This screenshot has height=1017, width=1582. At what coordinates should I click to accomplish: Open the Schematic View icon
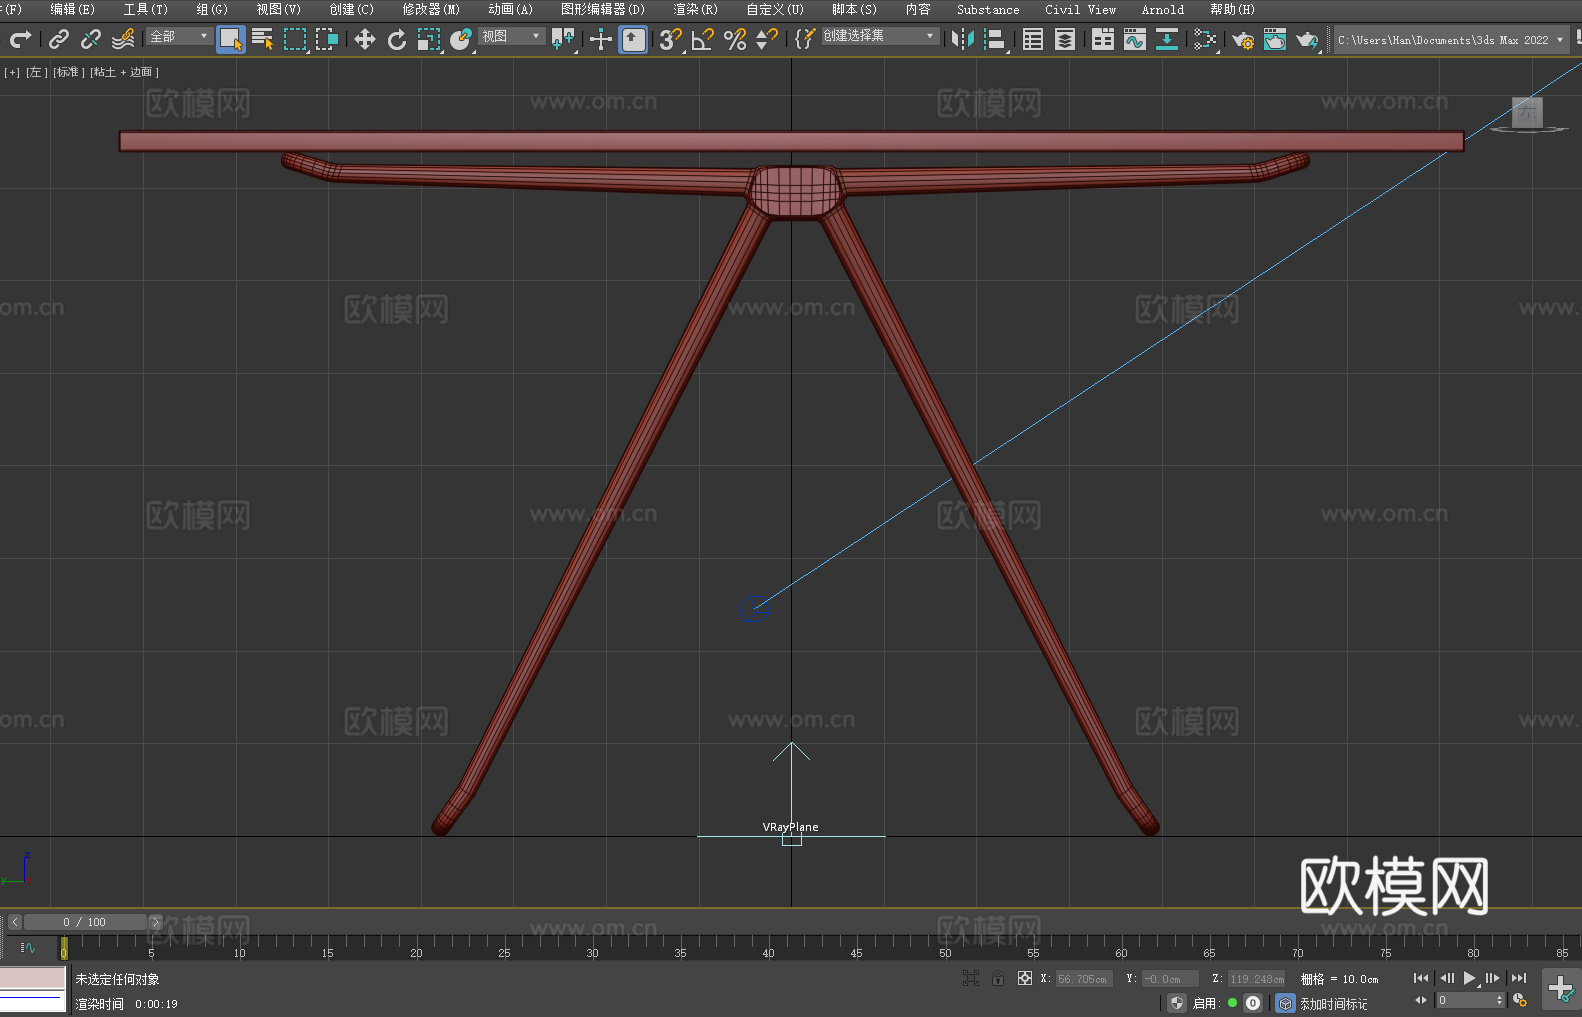[1205, 39]
